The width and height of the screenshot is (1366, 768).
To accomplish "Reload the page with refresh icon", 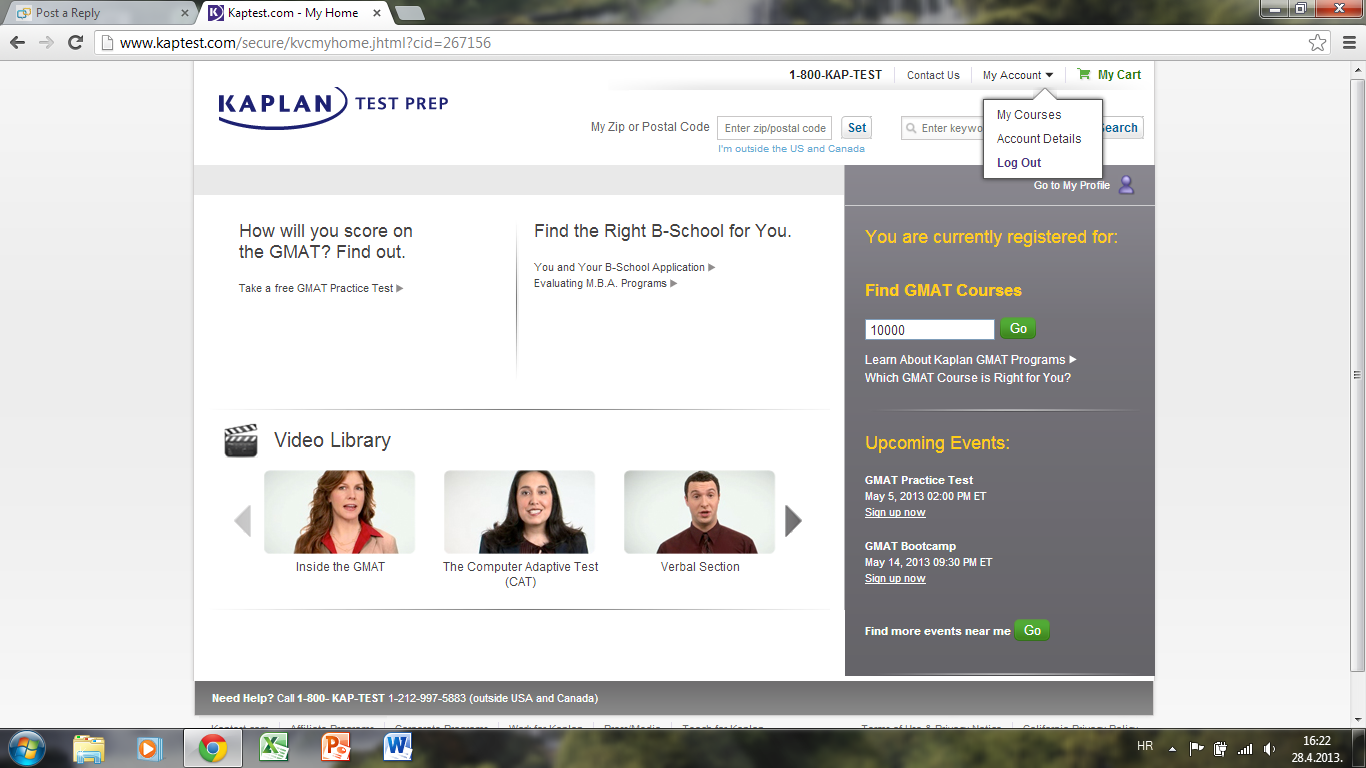I will pyautogui.click(x=75, y=43).
